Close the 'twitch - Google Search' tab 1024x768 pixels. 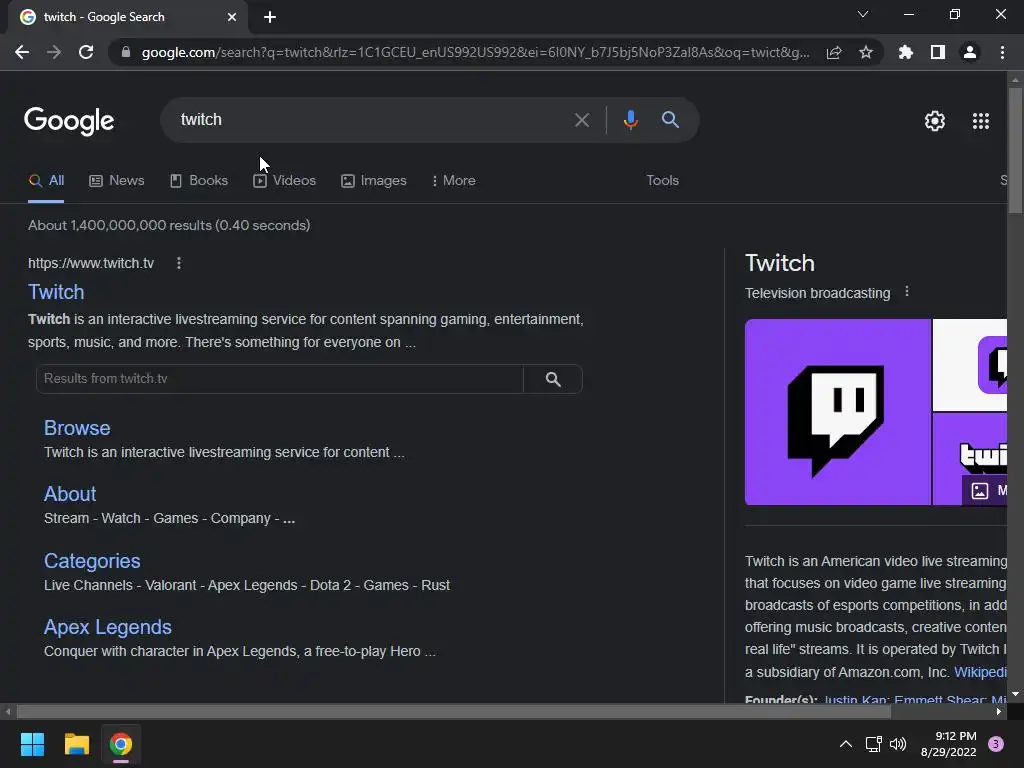click(x=232, y=17)
